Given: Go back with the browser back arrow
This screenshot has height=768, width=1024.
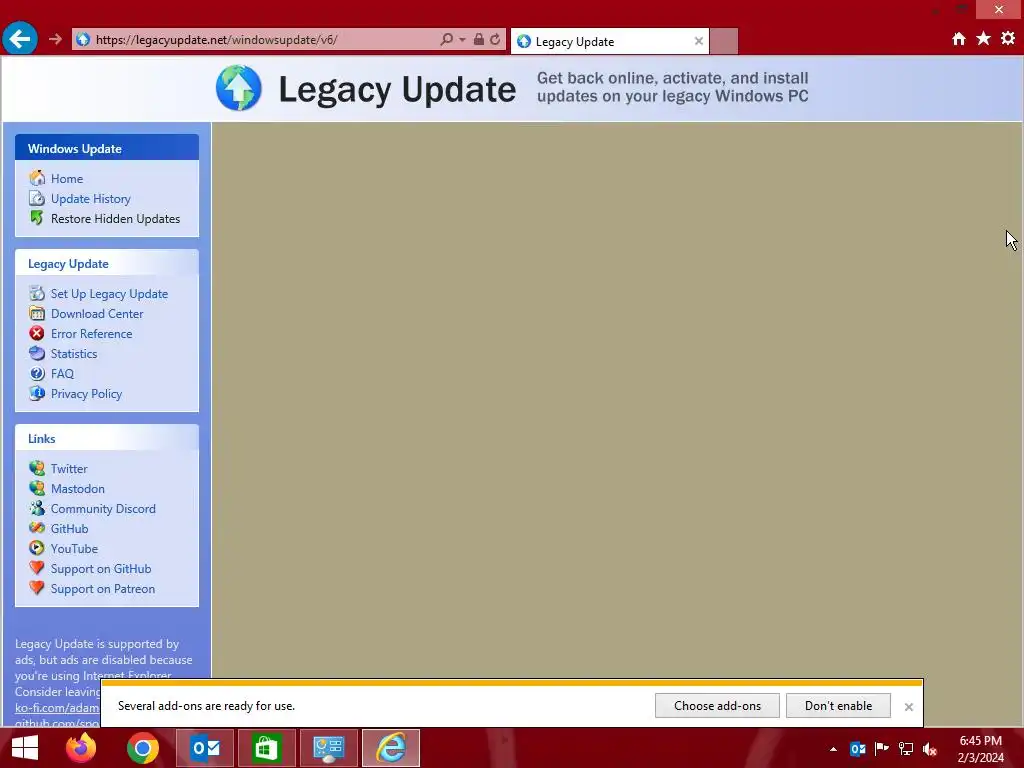Looking at the screenshot, I should [20, 39].
